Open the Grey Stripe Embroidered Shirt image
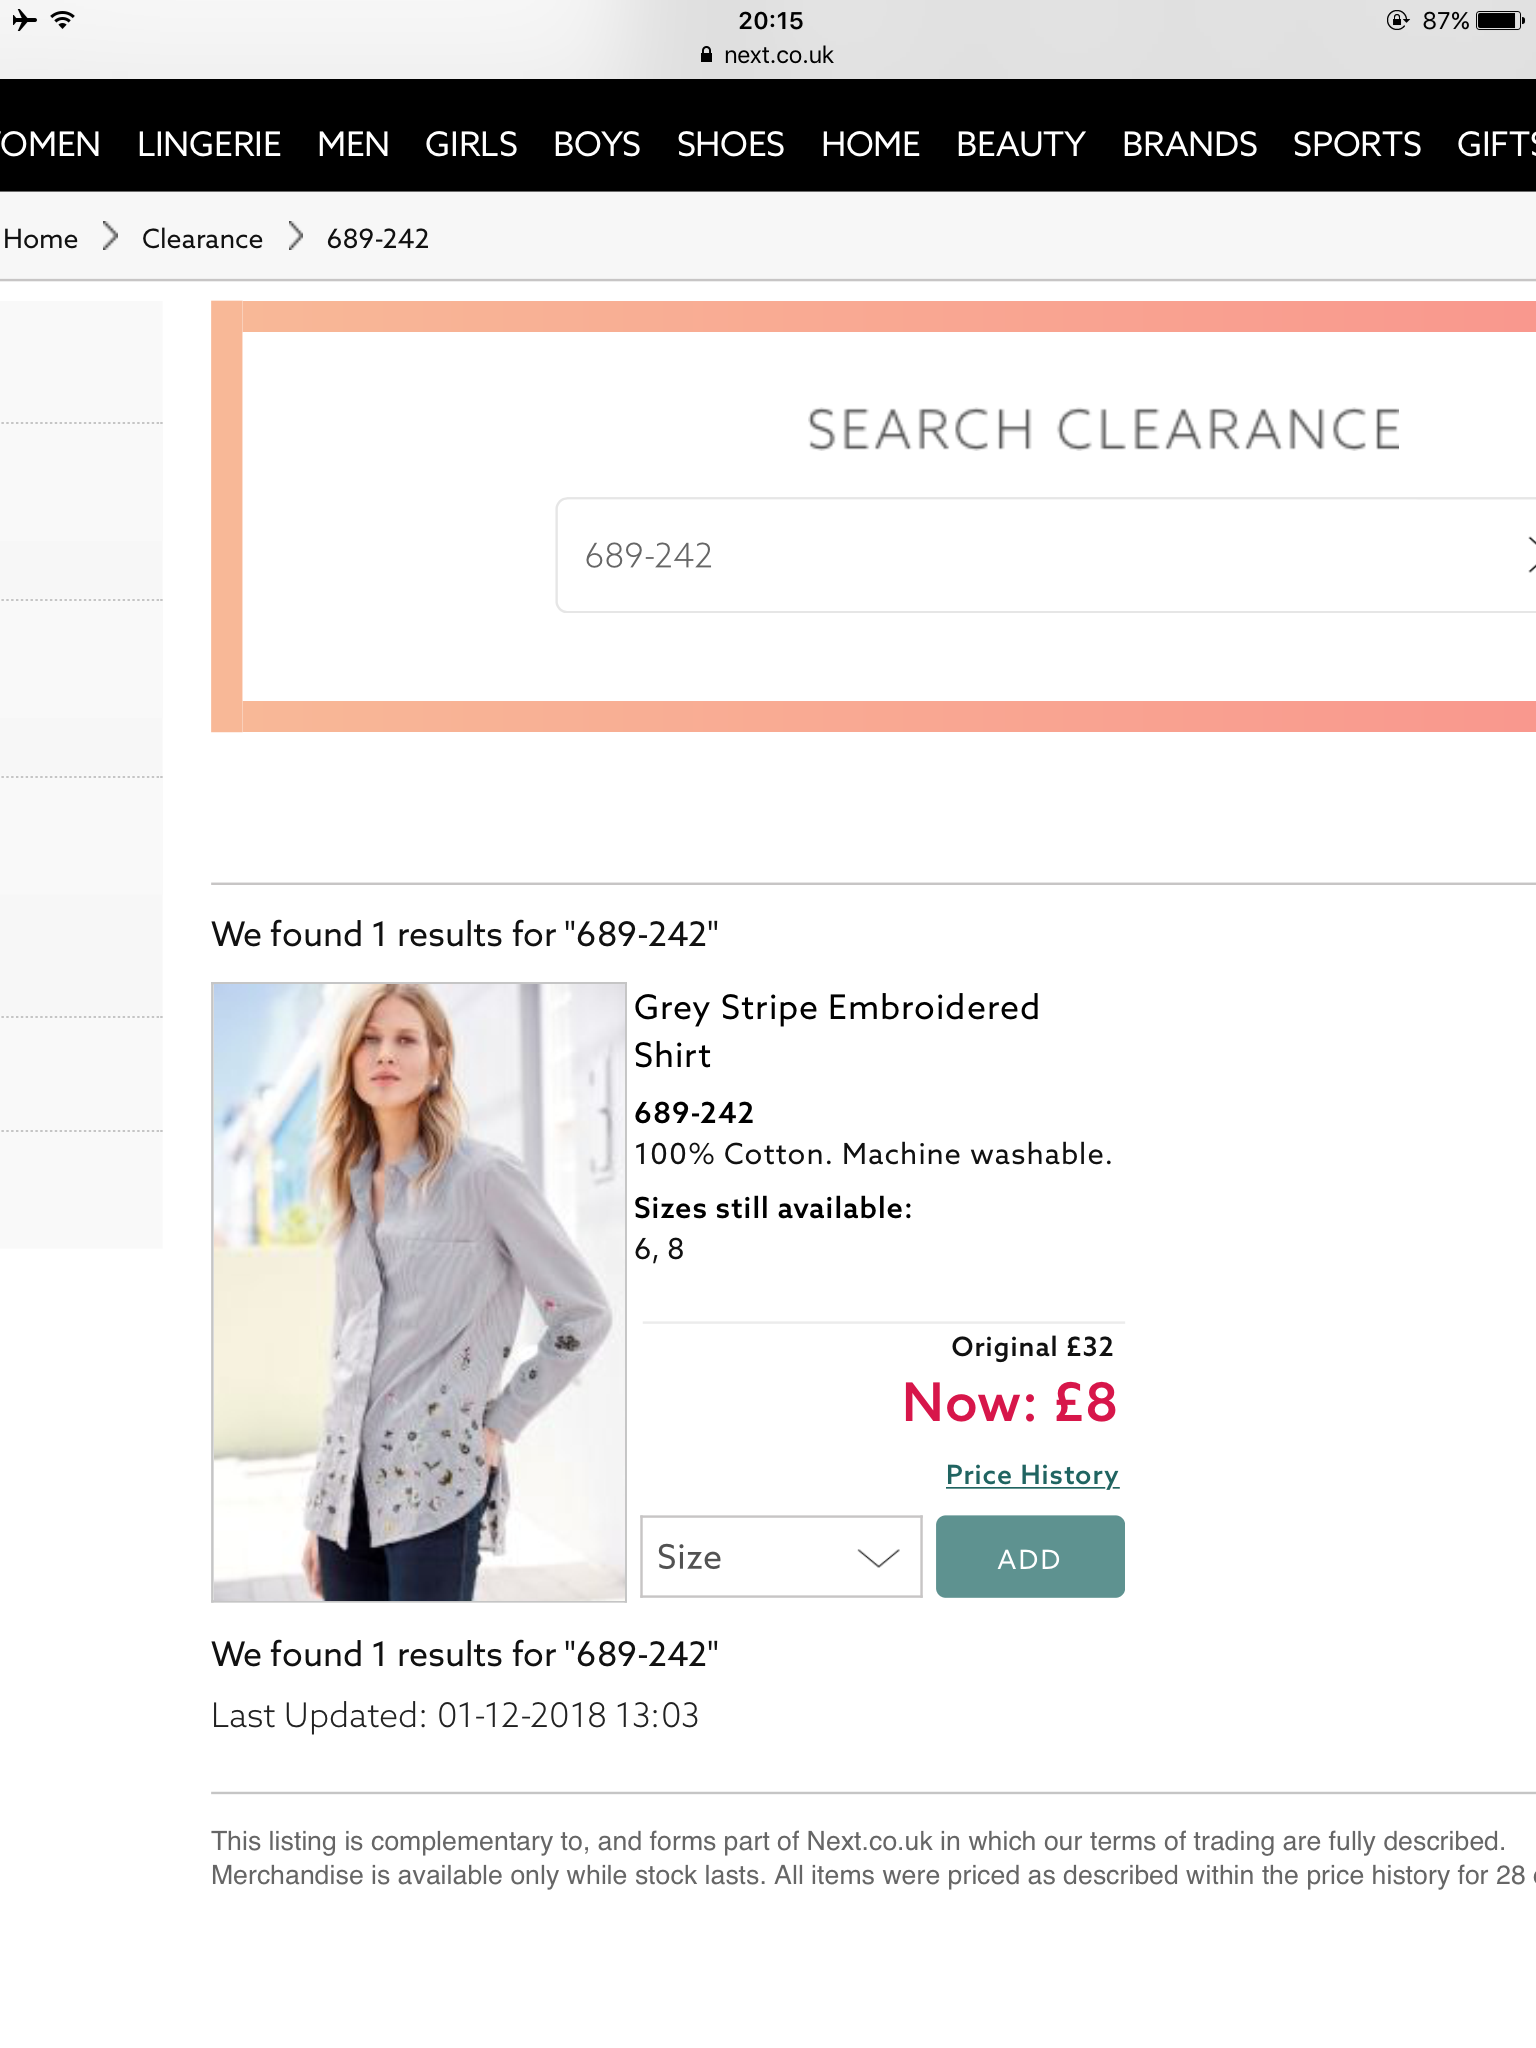 (x=418, y=1292)
